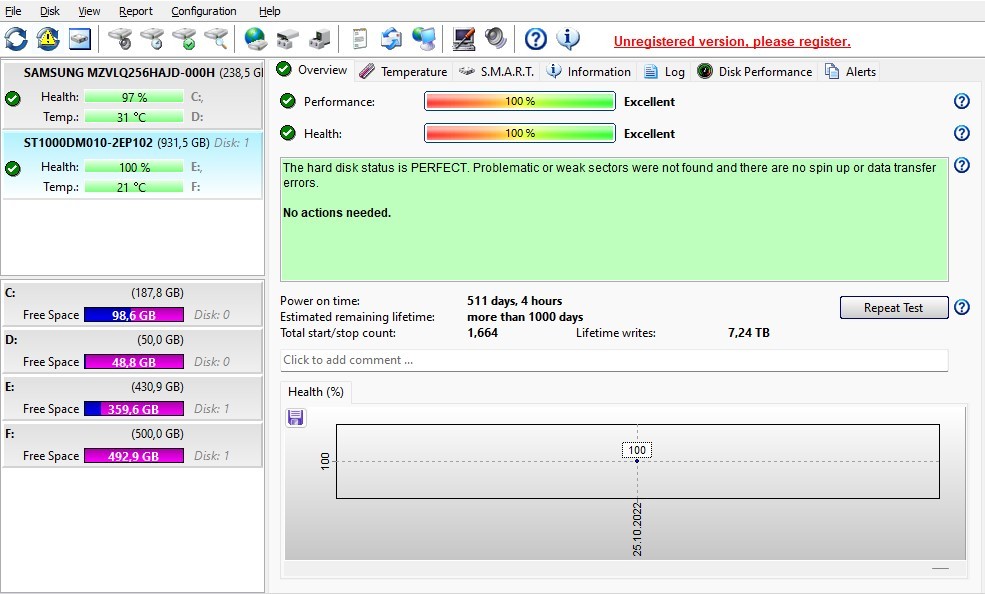The image size is (985, 594).
Task: Switch to the Temperature tab
Action: point(403,72)
